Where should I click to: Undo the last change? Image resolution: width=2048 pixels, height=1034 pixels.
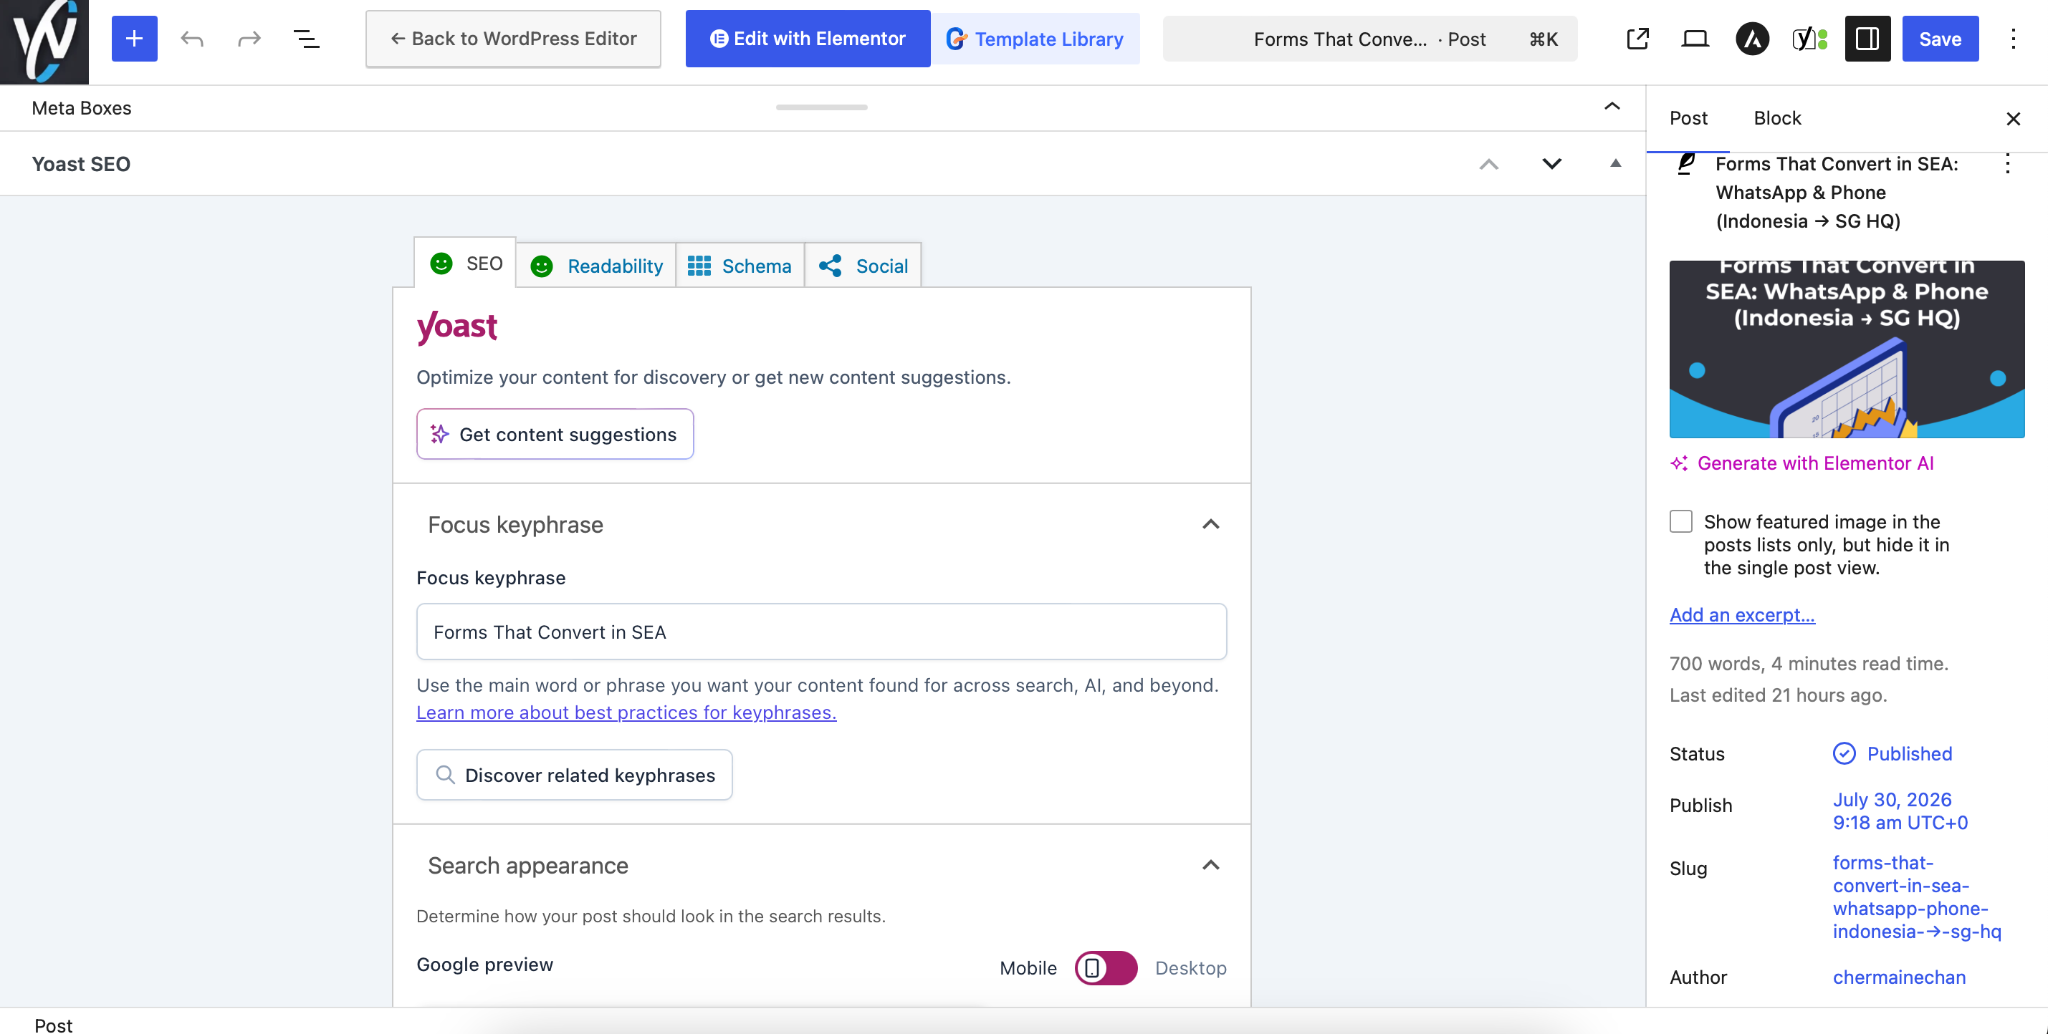point(192,39)
